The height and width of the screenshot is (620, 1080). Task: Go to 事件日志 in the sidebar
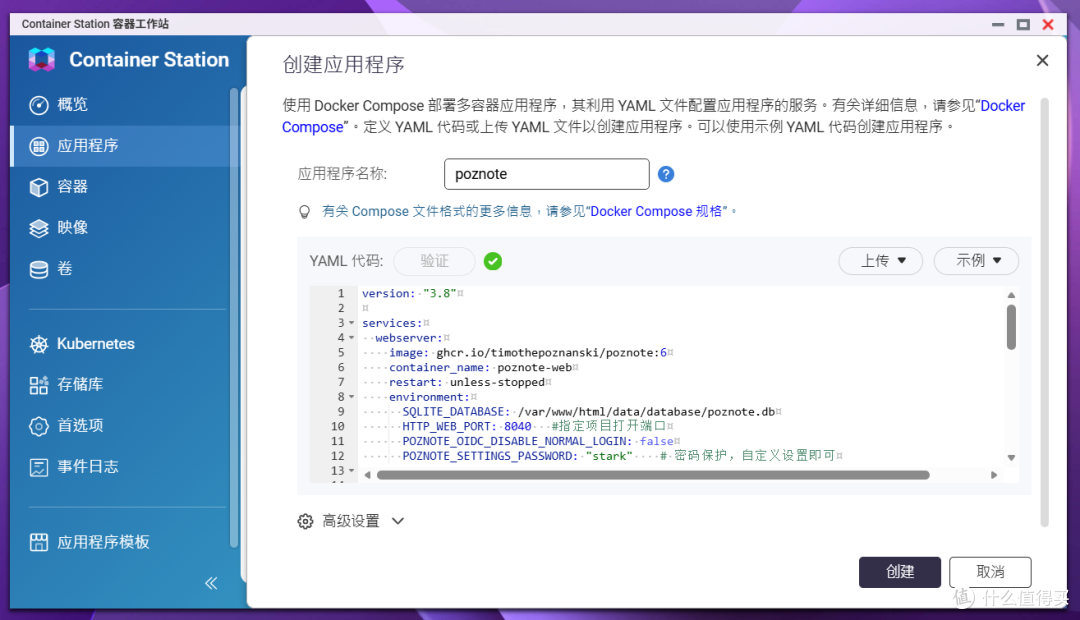click(87, 467)
